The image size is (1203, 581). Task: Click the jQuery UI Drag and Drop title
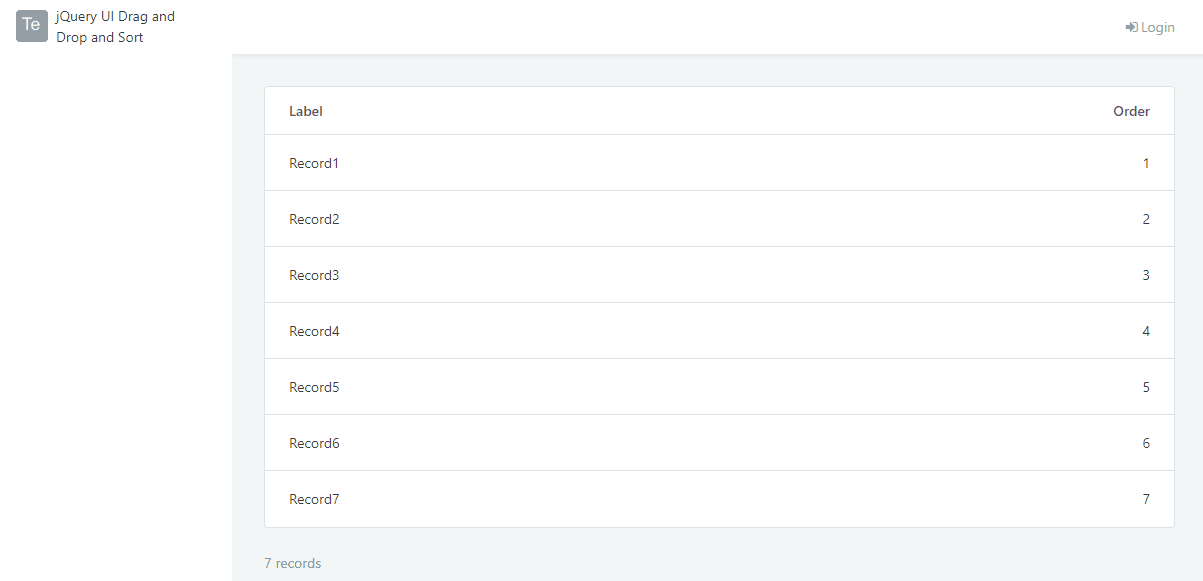pyautogui.click(x=115, y=27)
